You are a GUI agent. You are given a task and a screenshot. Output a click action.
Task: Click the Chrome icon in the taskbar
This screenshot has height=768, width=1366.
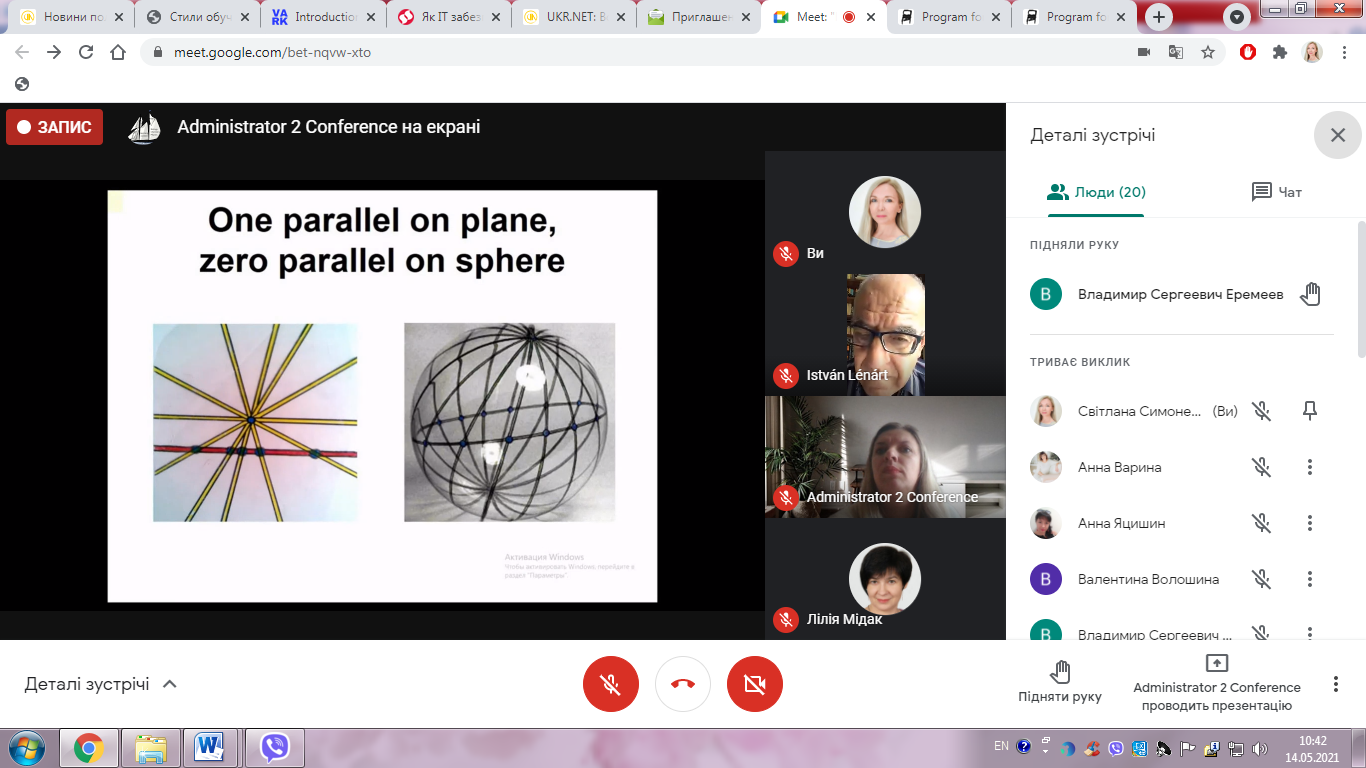[89, 747]
